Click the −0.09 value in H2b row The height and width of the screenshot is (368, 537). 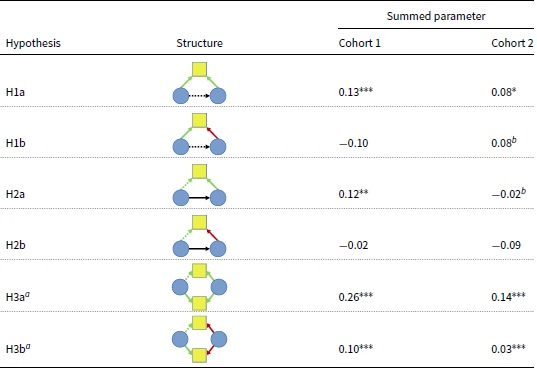click(506, 245)
